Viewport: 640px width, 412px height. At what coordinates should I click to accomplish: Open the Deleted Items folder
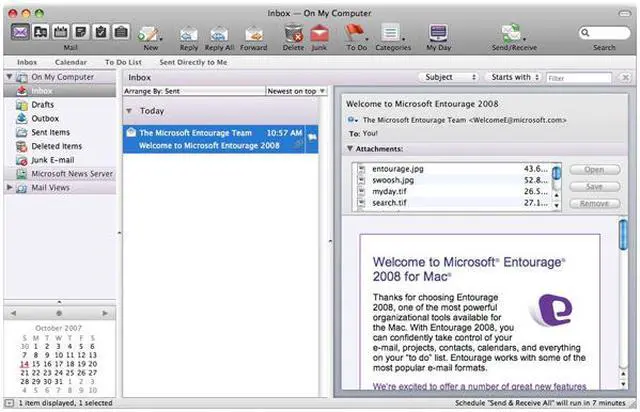pos(60,146)
